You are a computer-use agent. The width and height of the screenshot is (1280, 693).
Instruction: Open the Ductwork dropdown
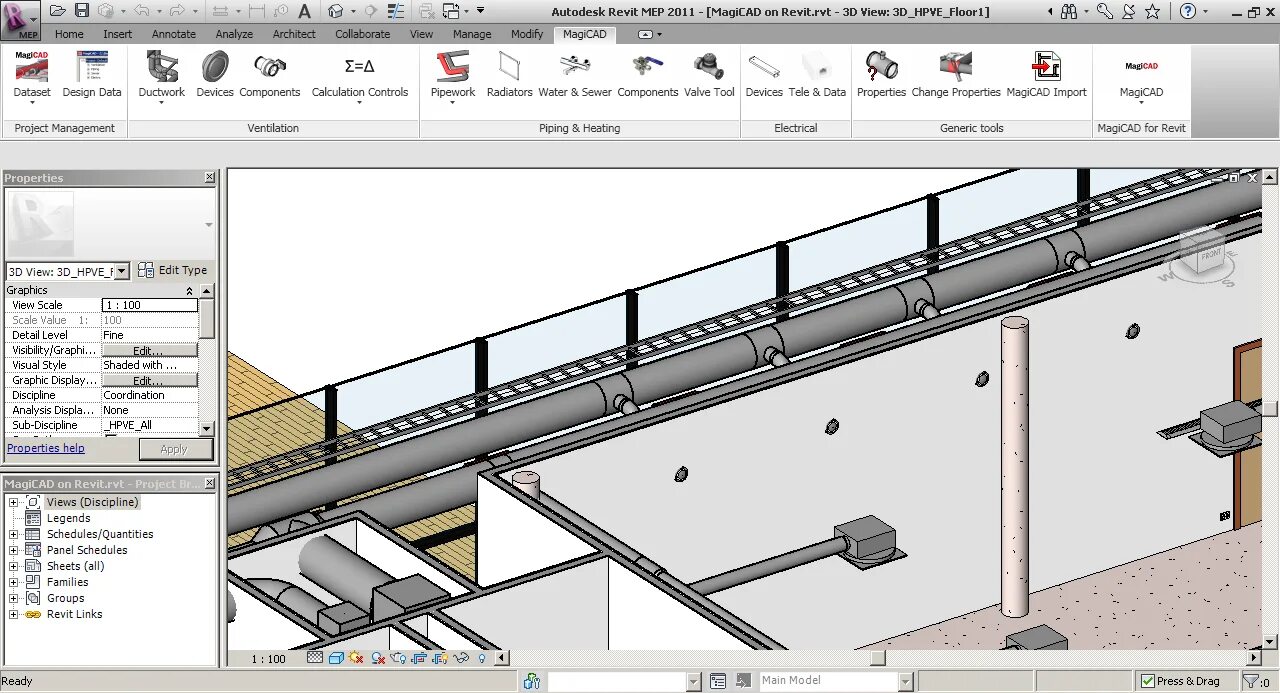pyautogui.click(x=161, y=76)
